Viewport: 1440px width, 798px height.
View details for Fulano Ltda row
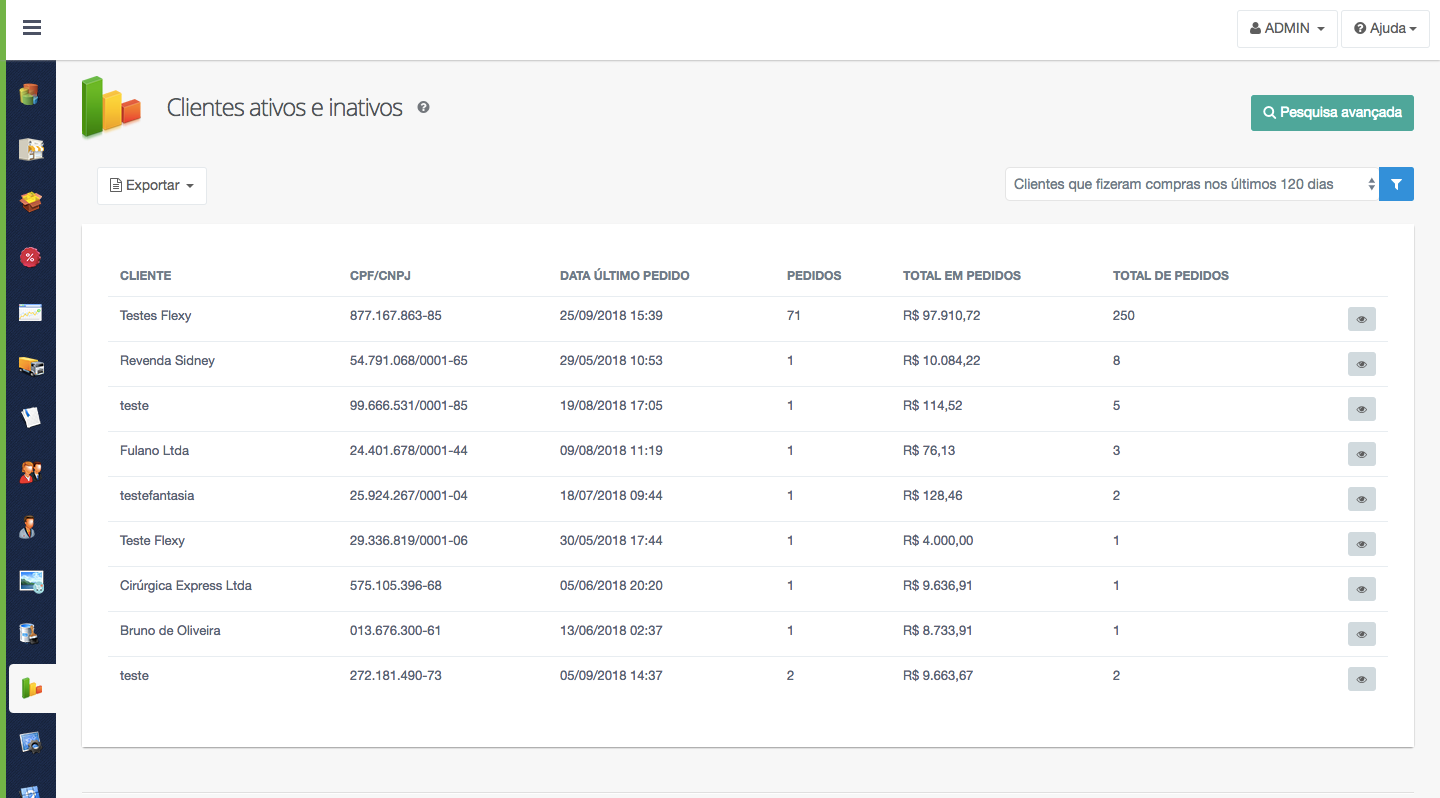coord(1361,454)
